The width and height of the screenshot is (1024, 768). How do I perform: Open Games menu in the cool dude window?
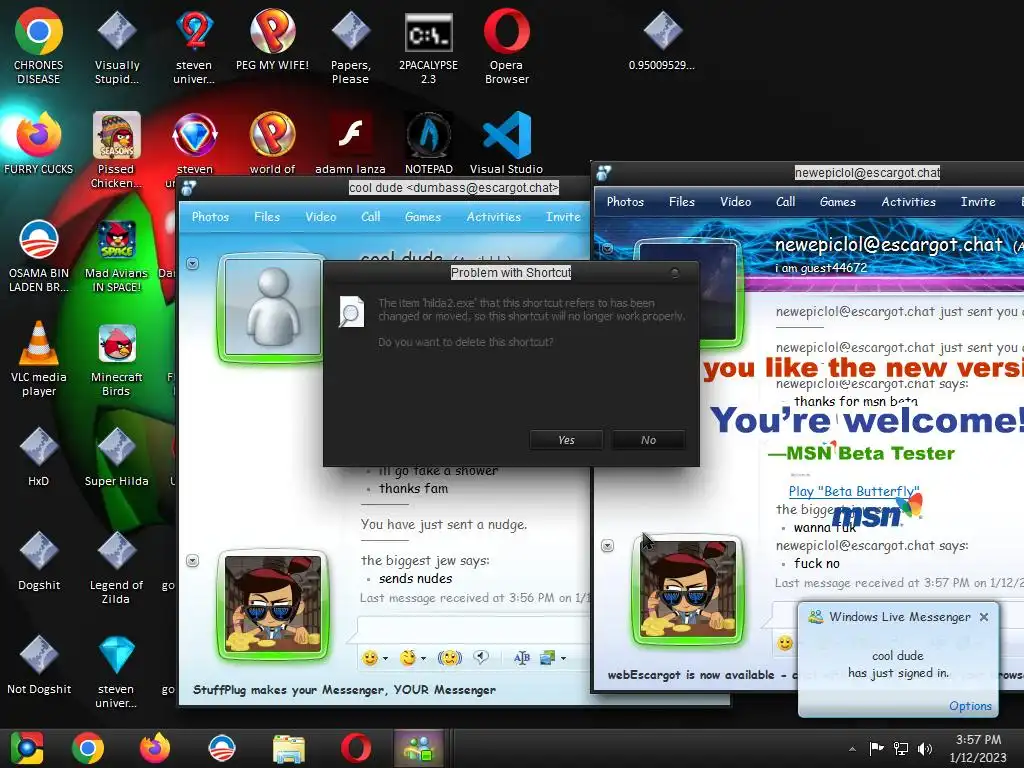coord(423,217)
